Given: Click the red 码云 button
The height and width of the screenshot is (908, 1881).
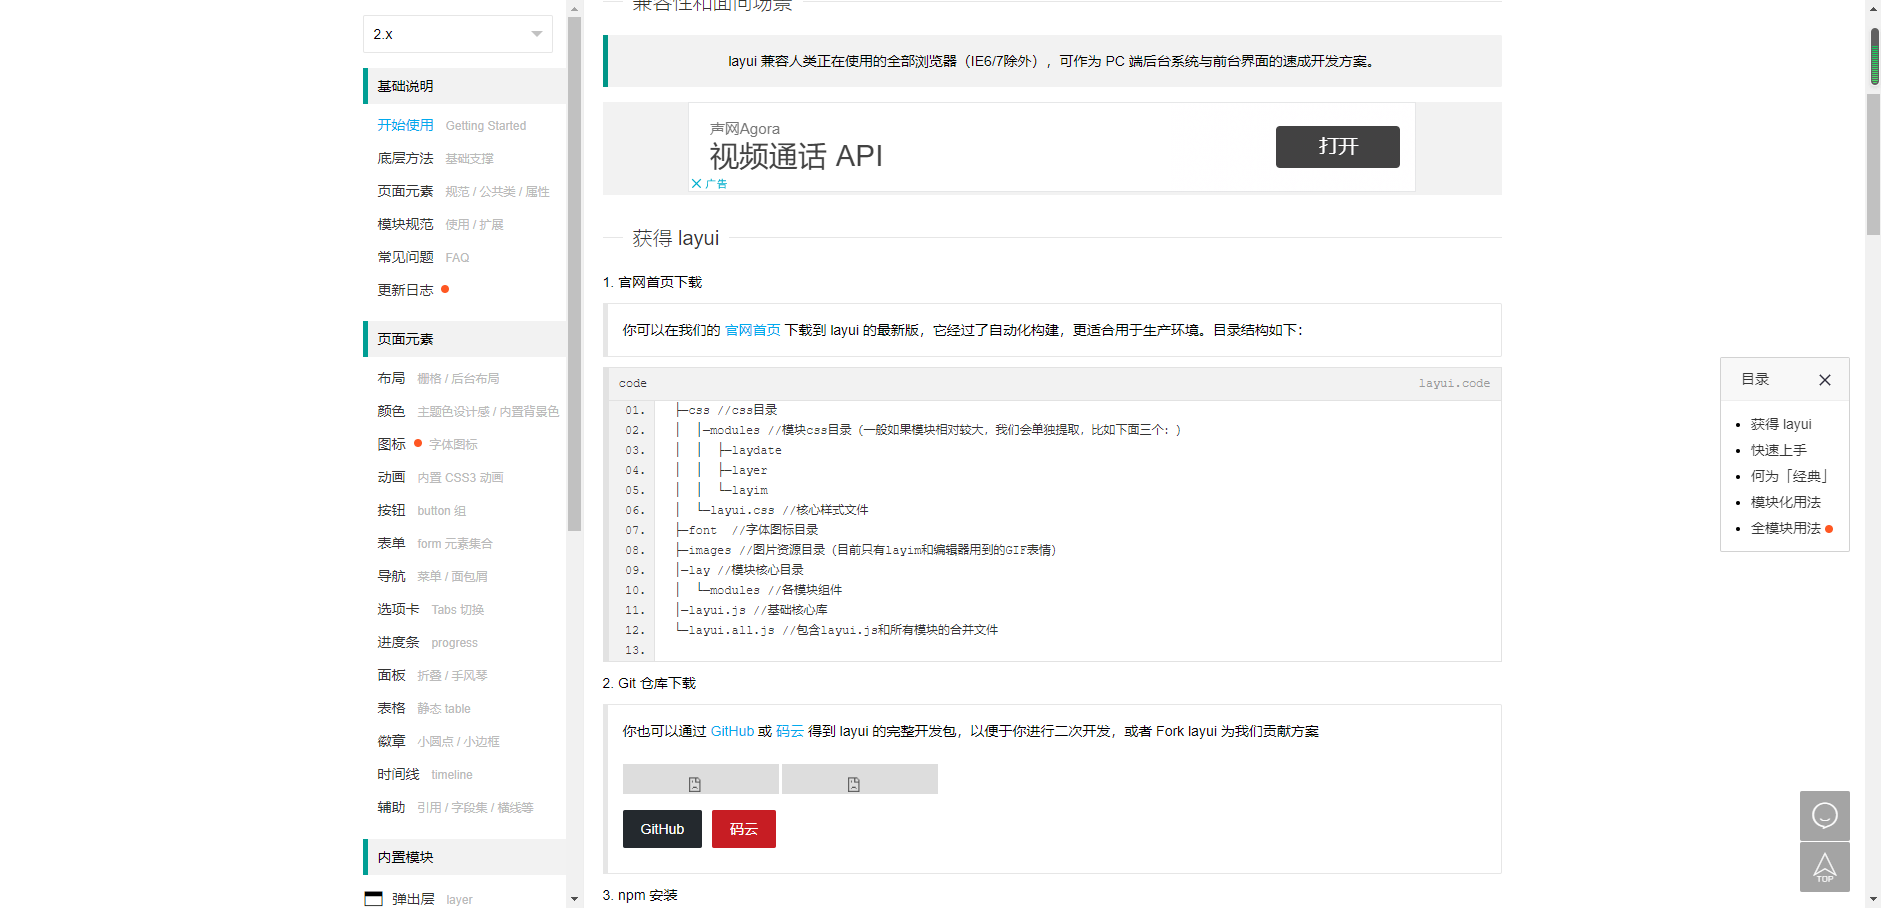Looking at the screenshot, I should click(743, 828).
